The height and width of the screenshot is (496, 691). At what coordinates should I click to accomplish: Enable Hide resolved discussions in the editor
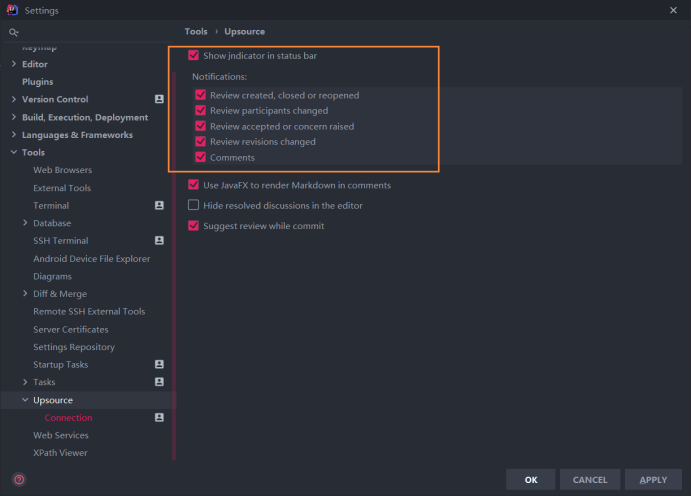[x=193, y=205]
